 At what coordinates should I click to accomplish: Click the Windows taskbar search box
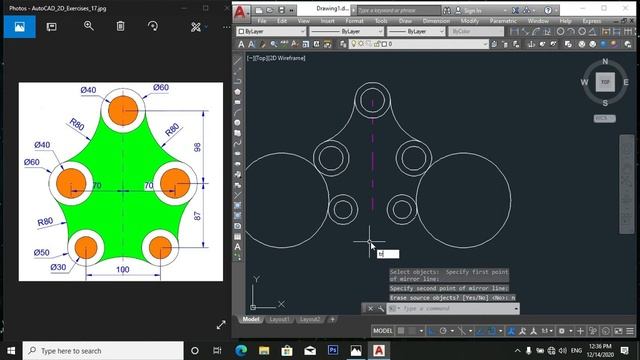pyautogui.click(x=102, y=351)
